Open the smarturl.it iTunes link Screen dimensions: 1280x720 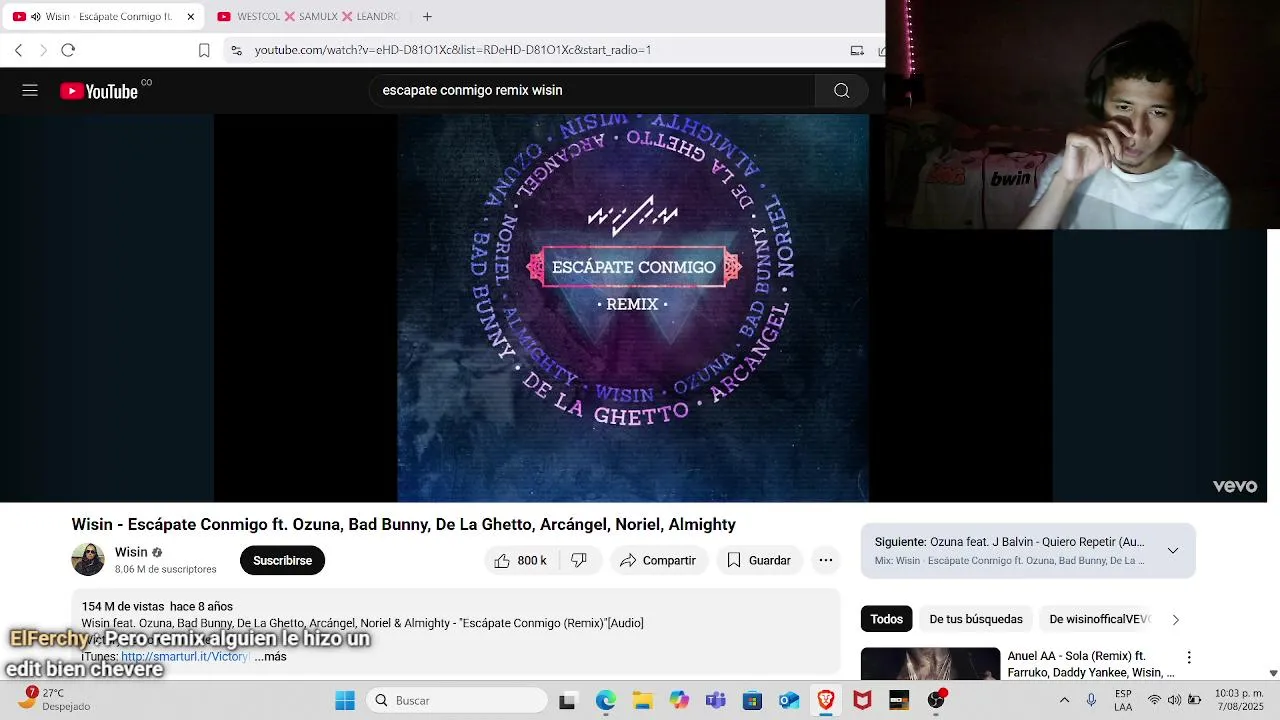click(x=185, y=657)
